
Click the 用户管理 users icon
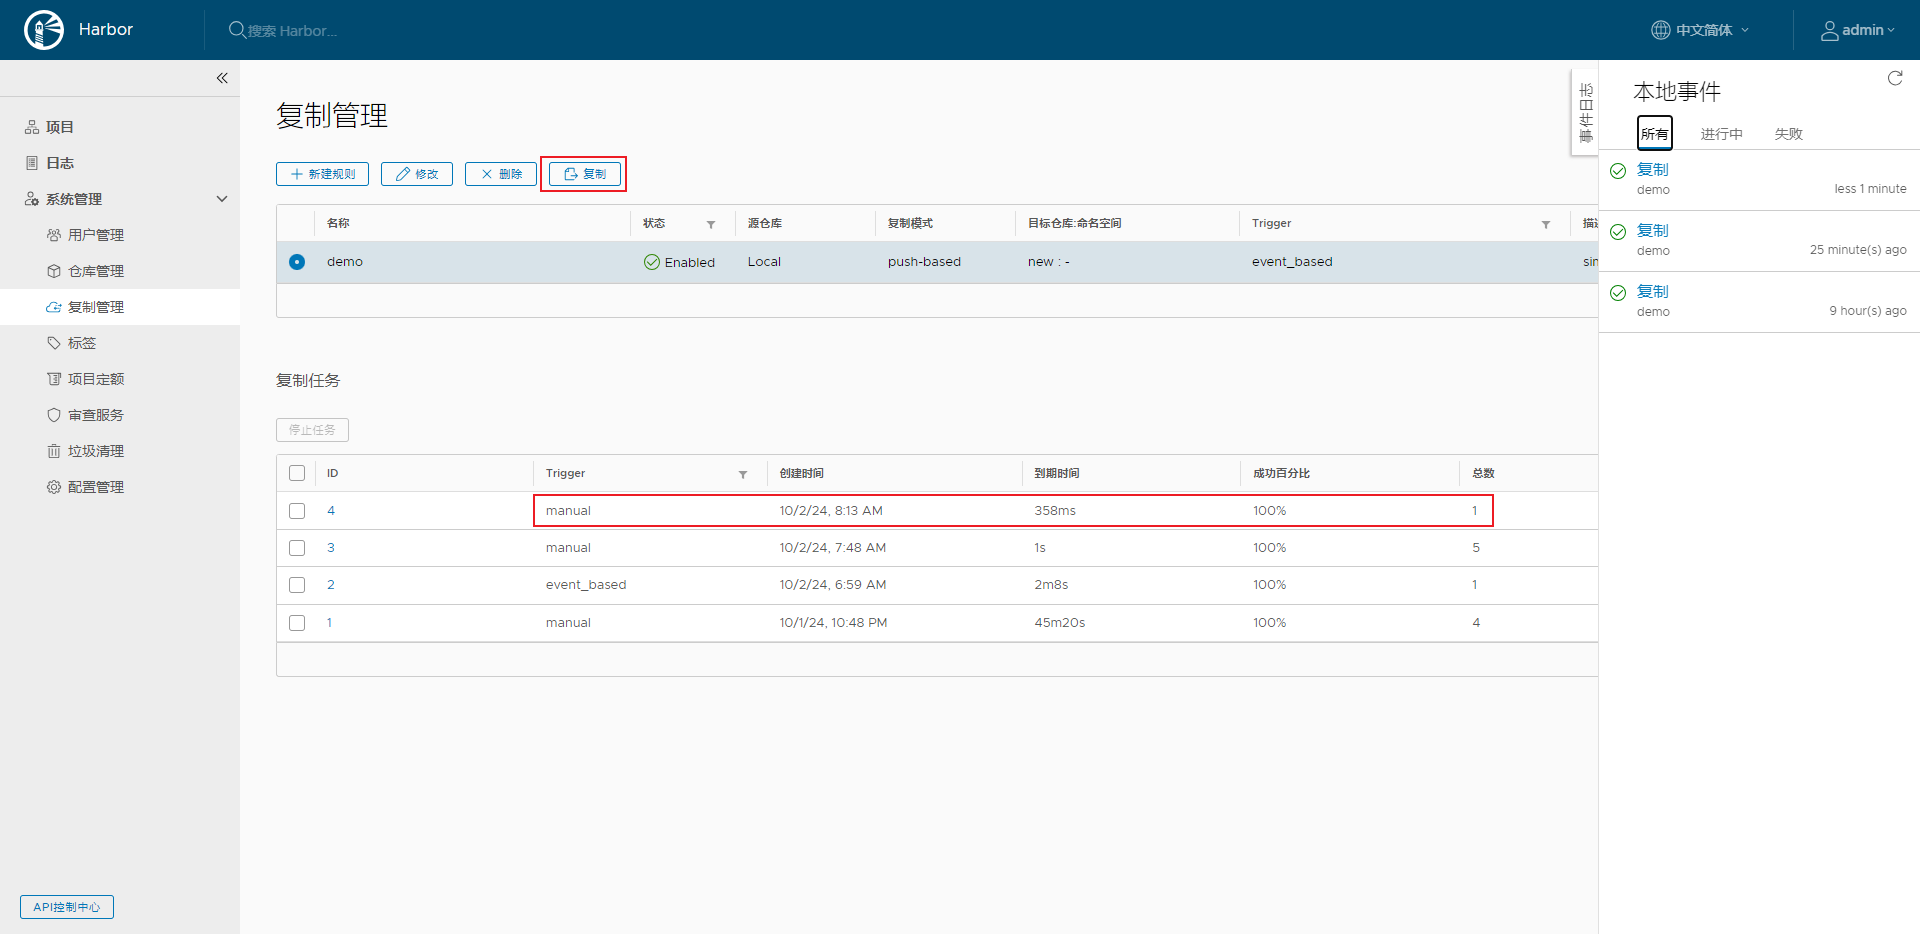click(x=54, y=235)
